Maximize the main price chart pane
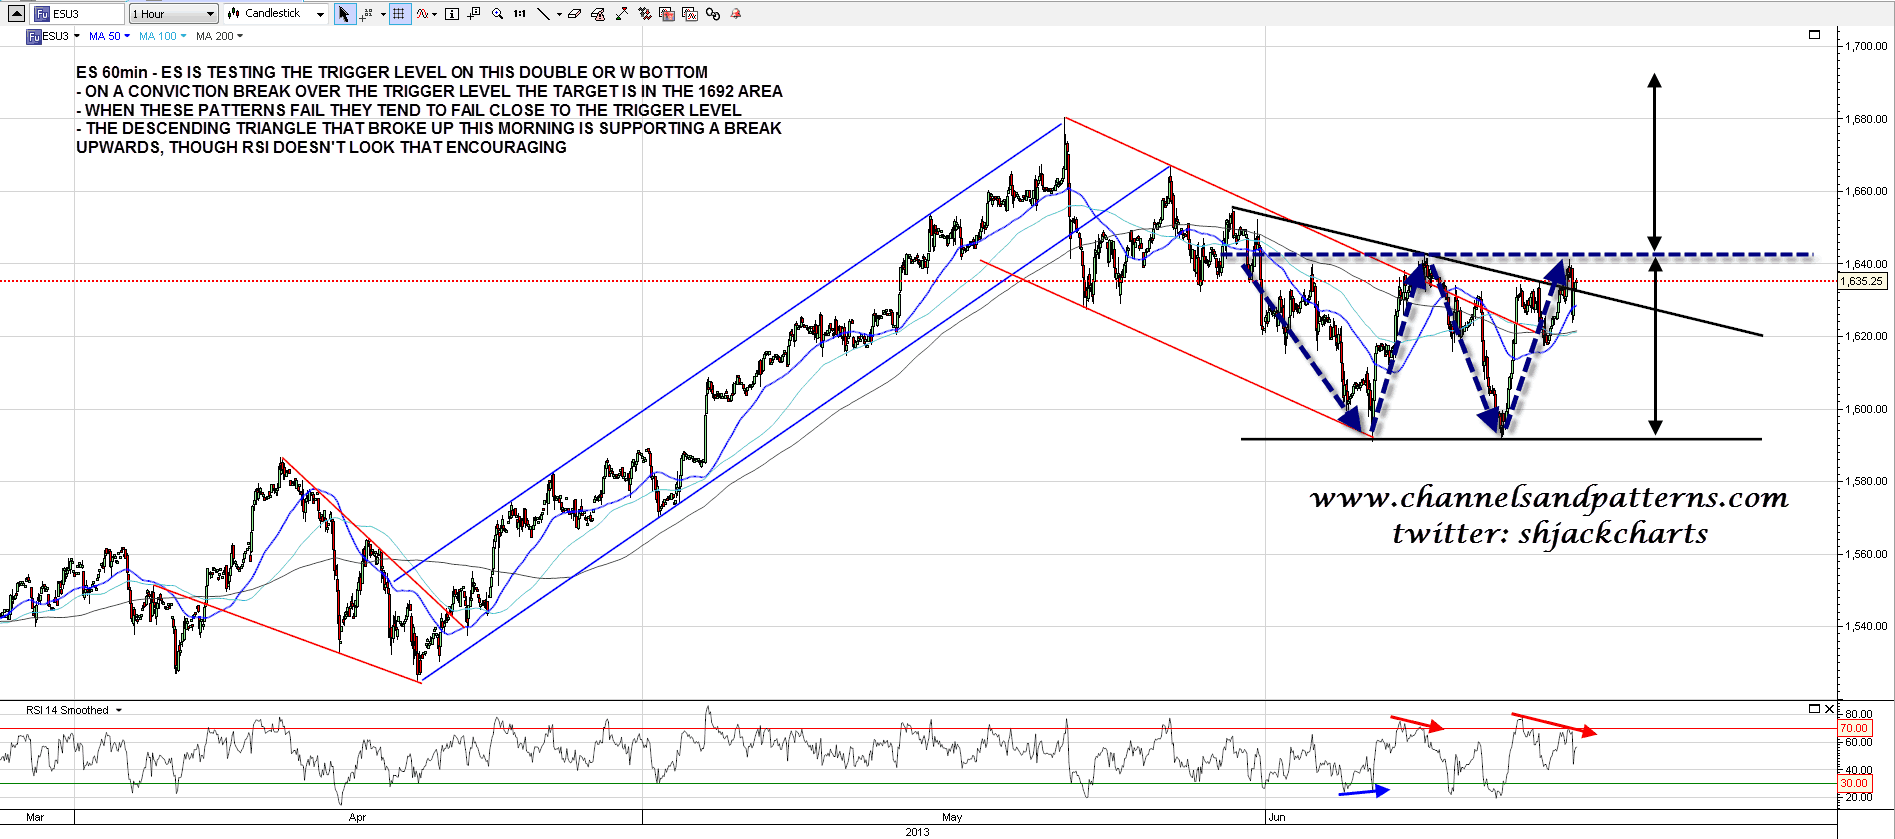1895x839 pixels. (x=1814, y=35)
